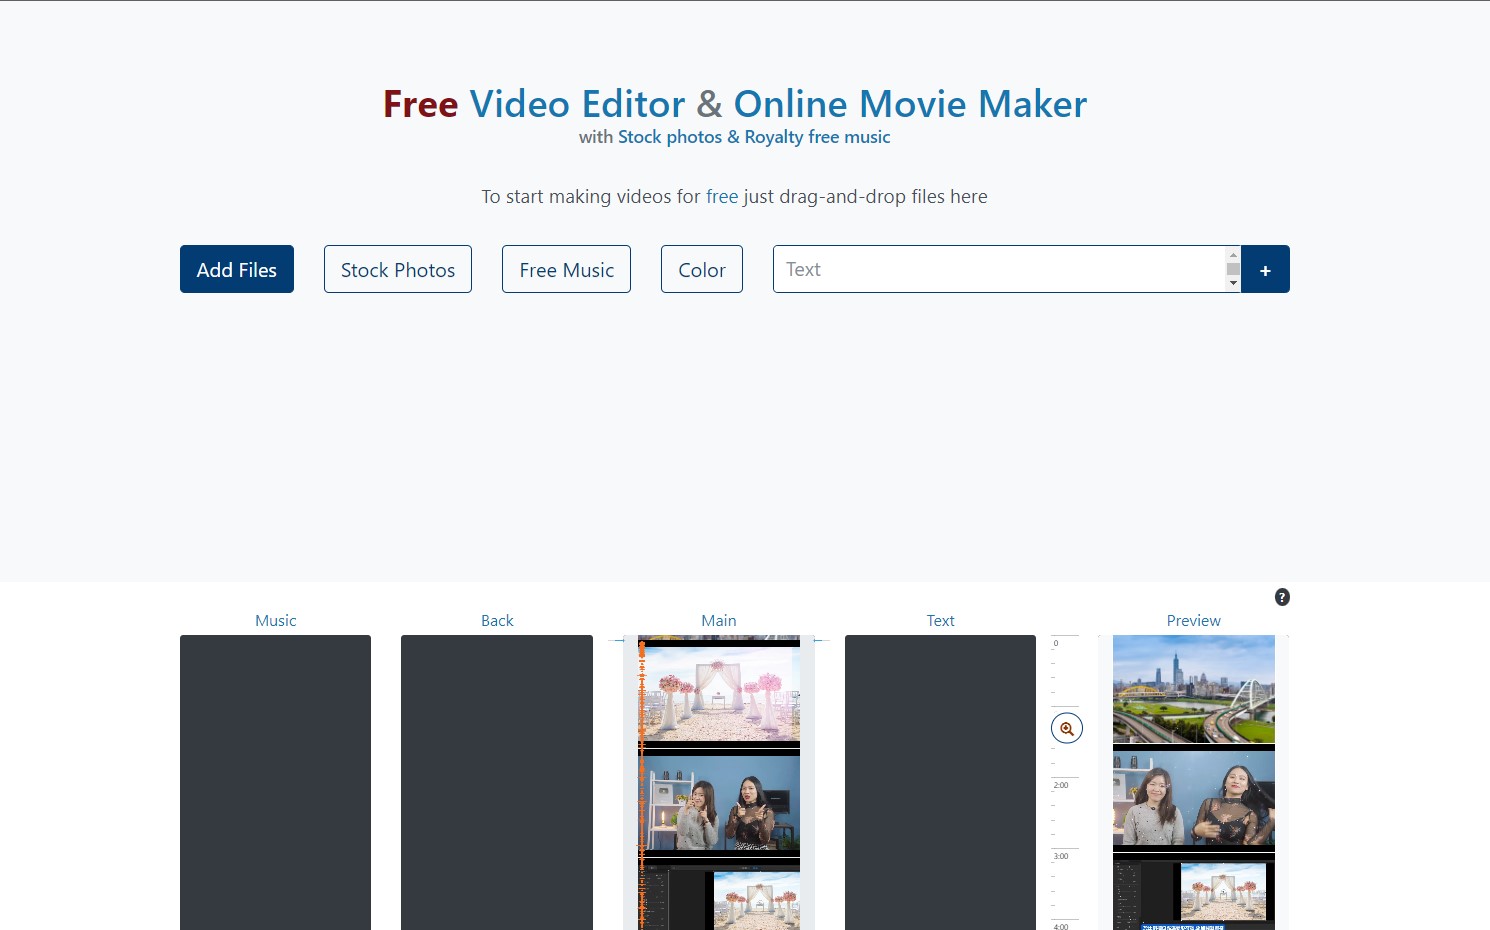Open the help question mark icon

[1282, 597]
